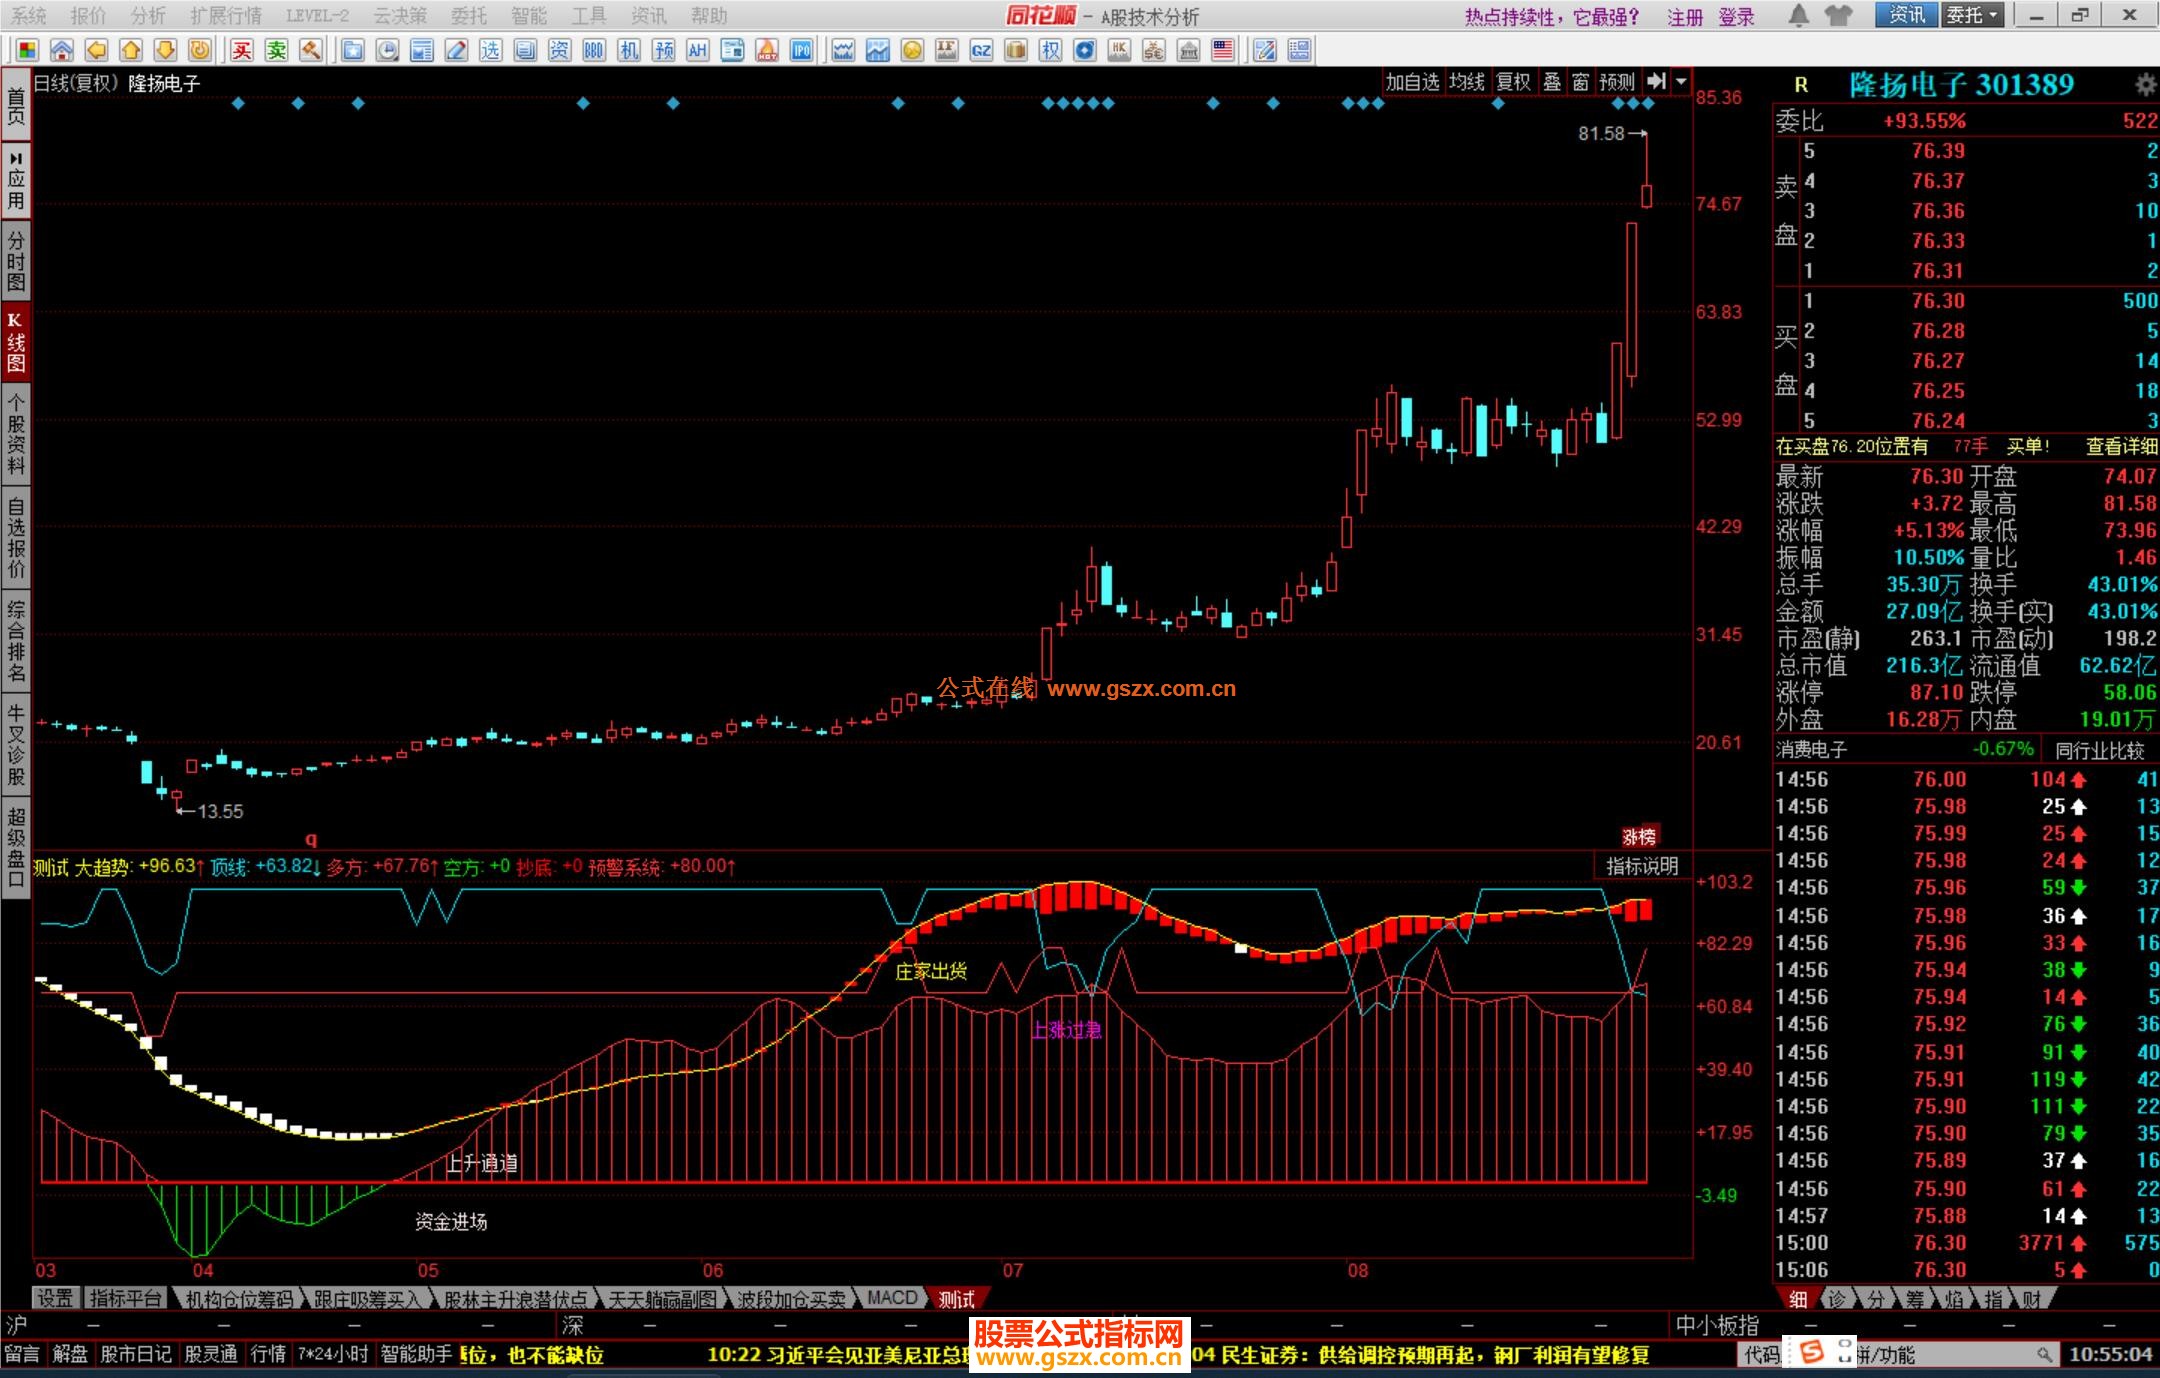
Task: Click the red 买 (buy) toolbar icon
Action: click(x=242, y=50)
